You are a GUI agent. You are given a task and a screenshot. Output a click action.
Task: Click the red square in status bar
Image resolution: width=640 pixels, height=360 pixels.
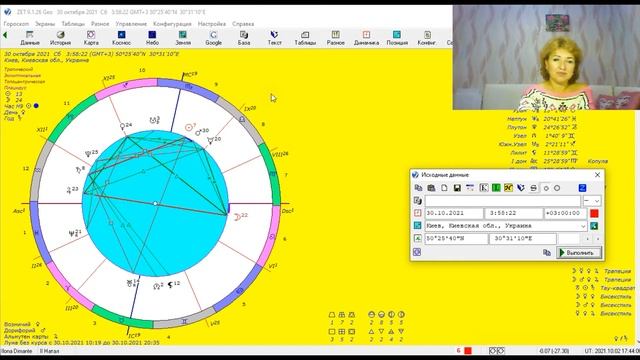tap(468, 351)
